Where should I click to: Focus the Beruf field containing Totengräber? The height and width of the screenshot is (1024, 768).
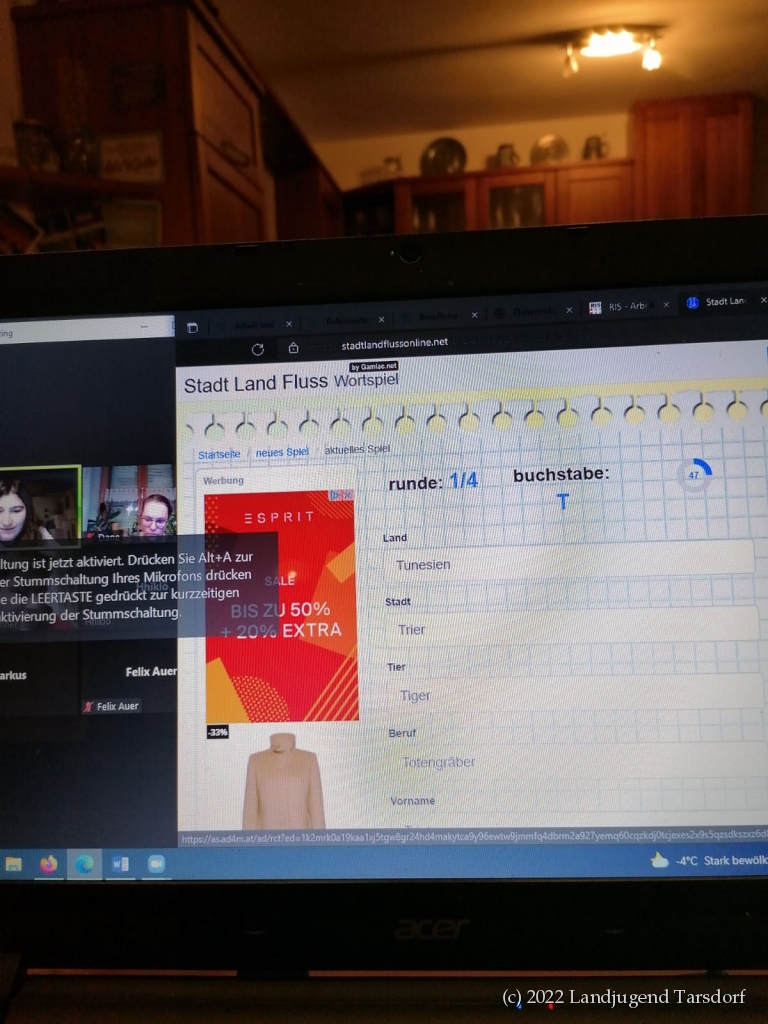pyautogui.click(x=578, y=760)
